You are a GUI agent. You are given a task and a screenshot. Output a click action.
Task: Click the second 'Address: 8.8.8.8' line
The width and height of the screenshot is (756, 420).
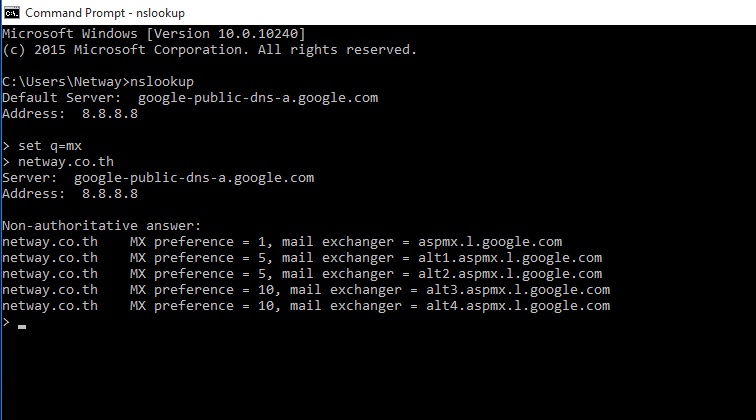pyautogui.click(x=70, y=194)
